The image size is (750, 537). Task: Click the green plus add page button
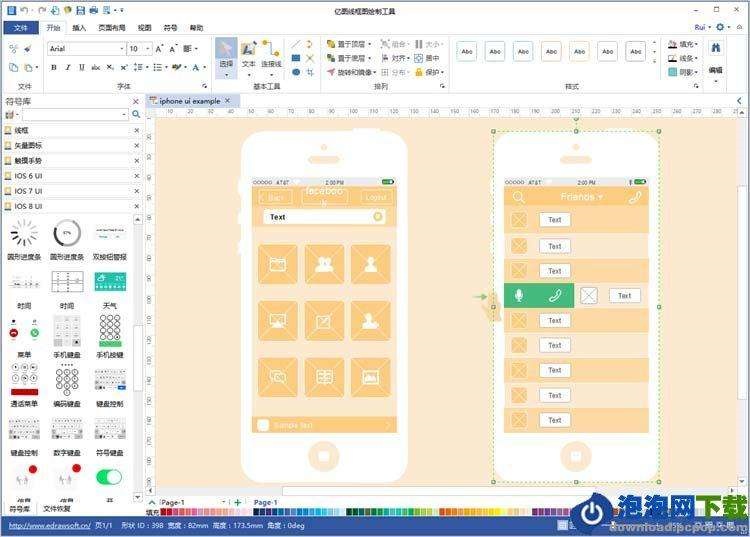pos(238,503)
